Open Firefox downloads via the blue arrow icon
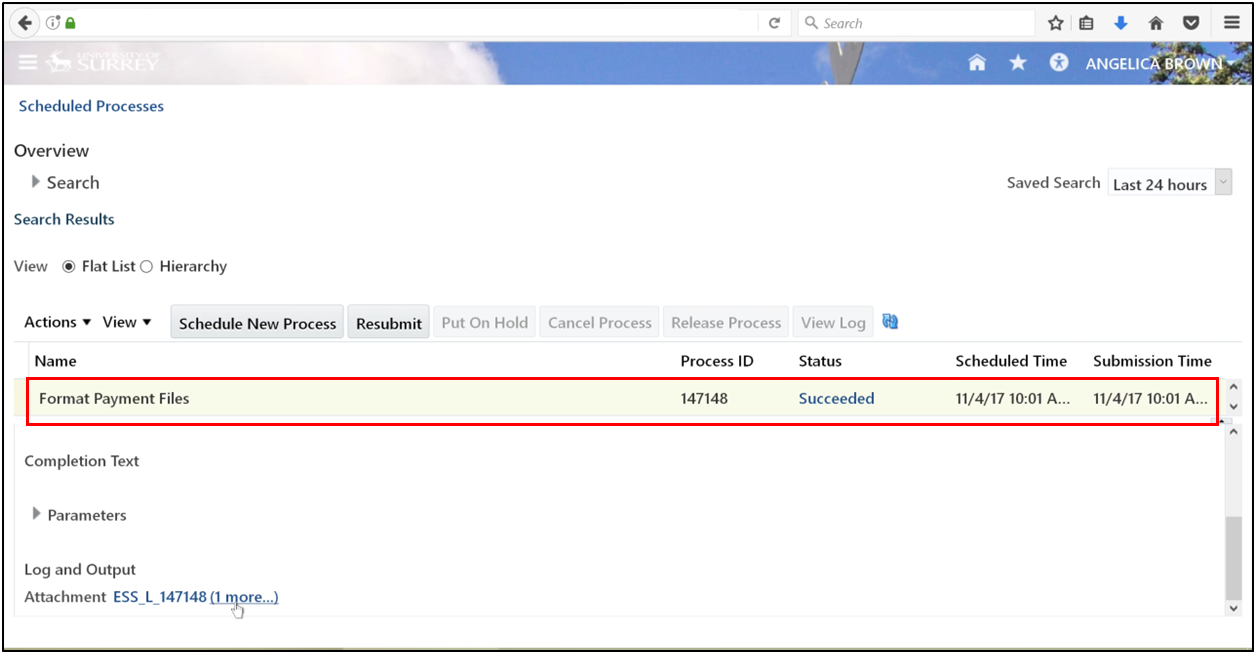Image resolution: width=1256 pixels, height=656 pixels. pos(1121,22)
